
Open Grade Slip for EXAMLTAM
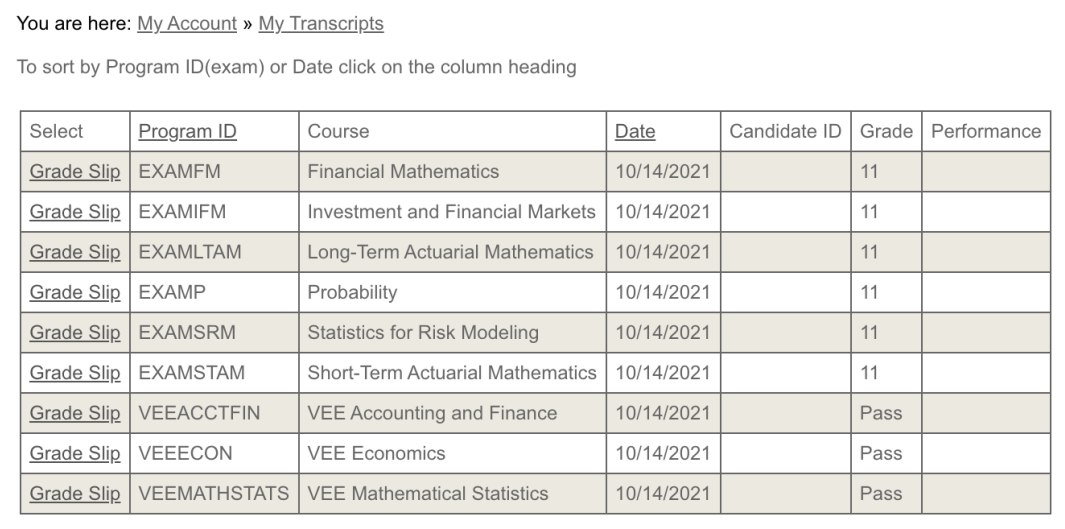click(75, 252)
